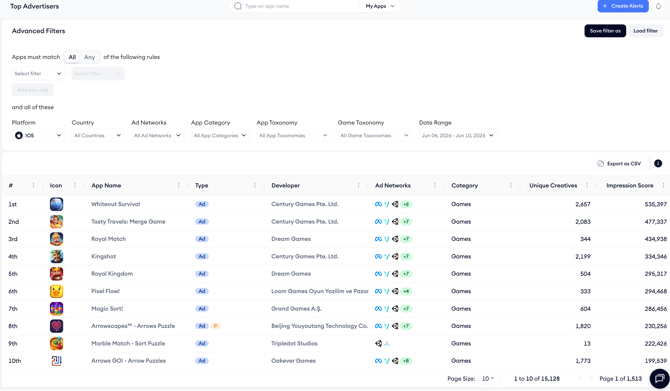The height and width of the screenshot is (391, 670).
Task: Click the Ad type badge for Royal Match
Action: (202, 239)
